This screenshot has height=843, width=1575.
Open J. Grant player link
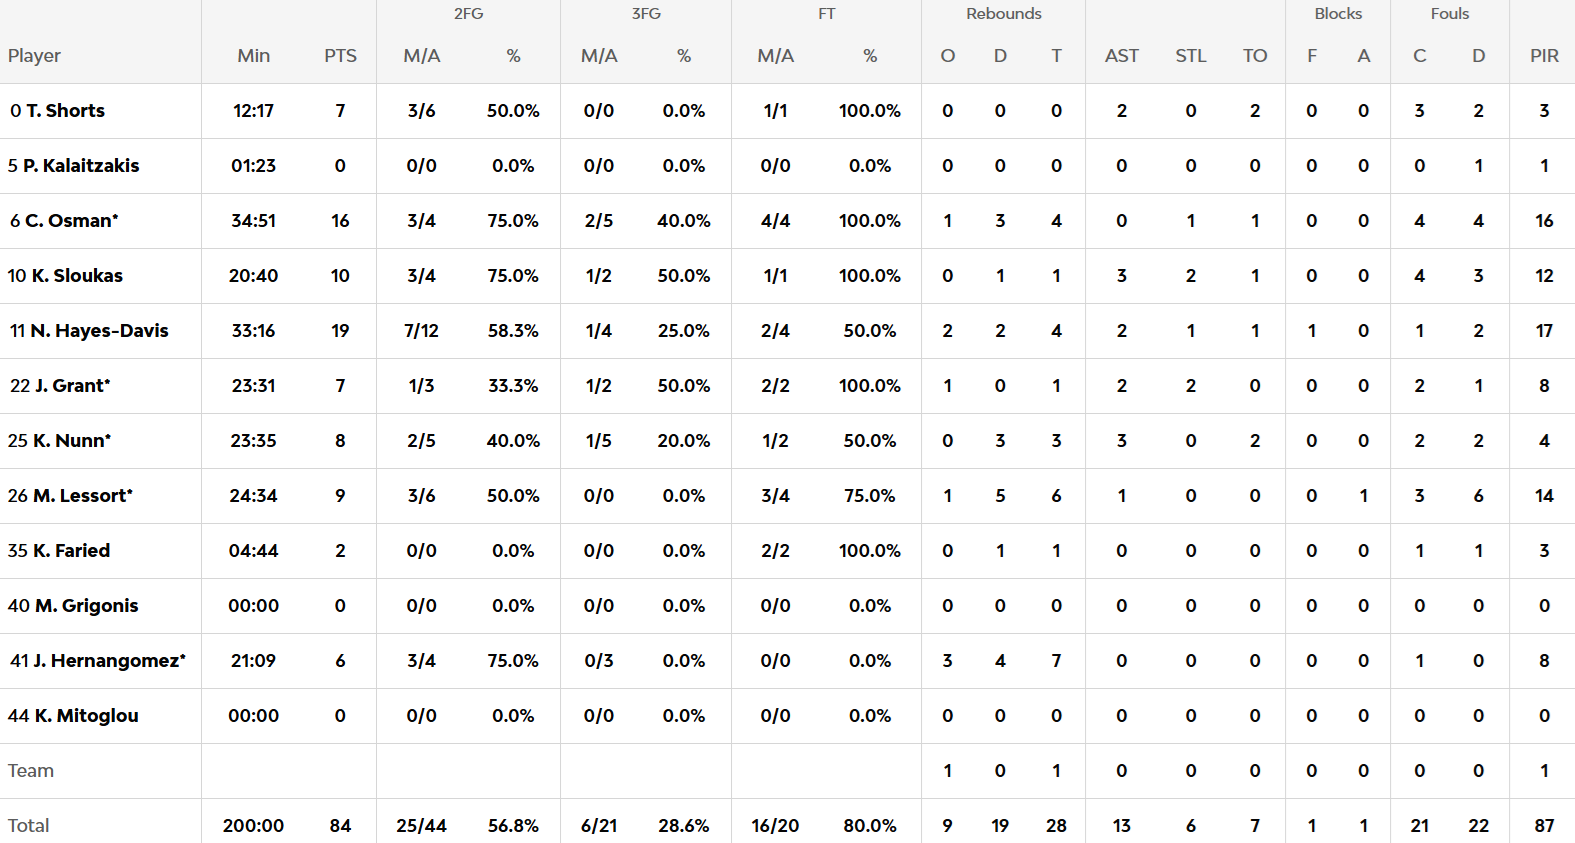click(x=72, y=386)
